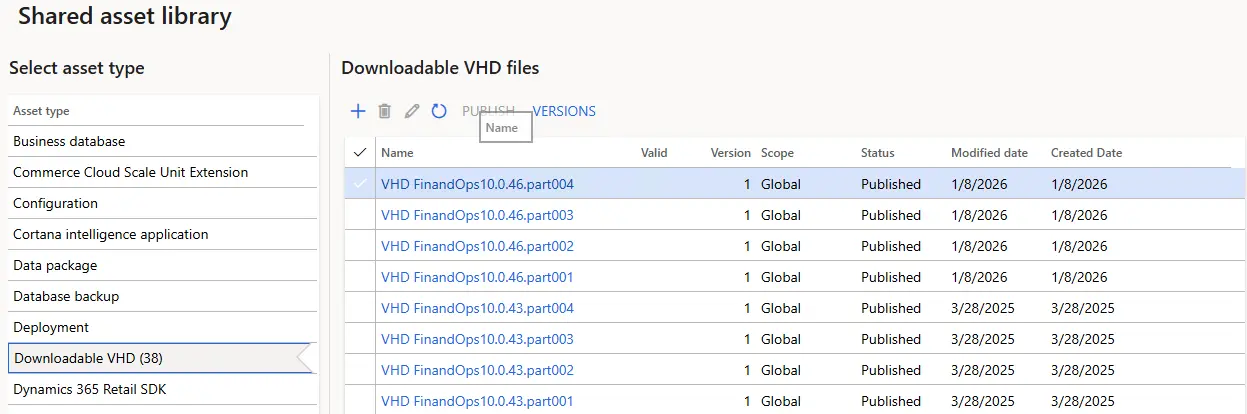Click the Shared asset library page title
Screen dimensions: 1247x414
(125, 16)
